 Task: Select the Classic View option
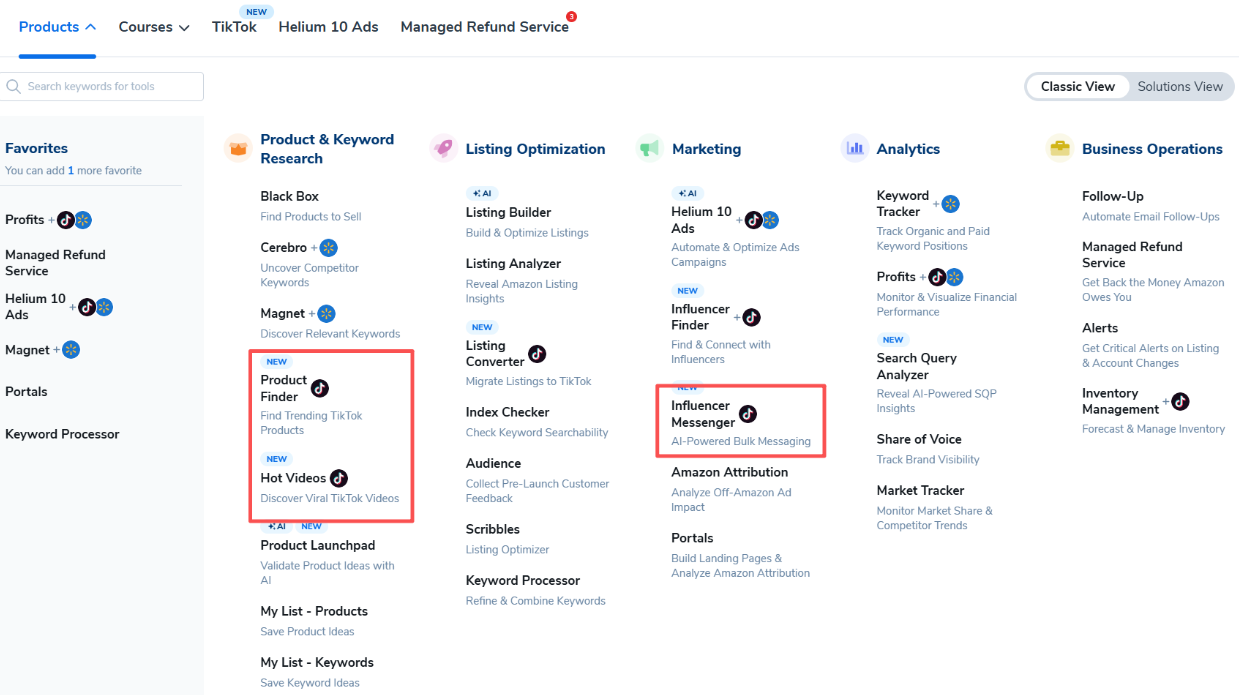pos(1077,87)
